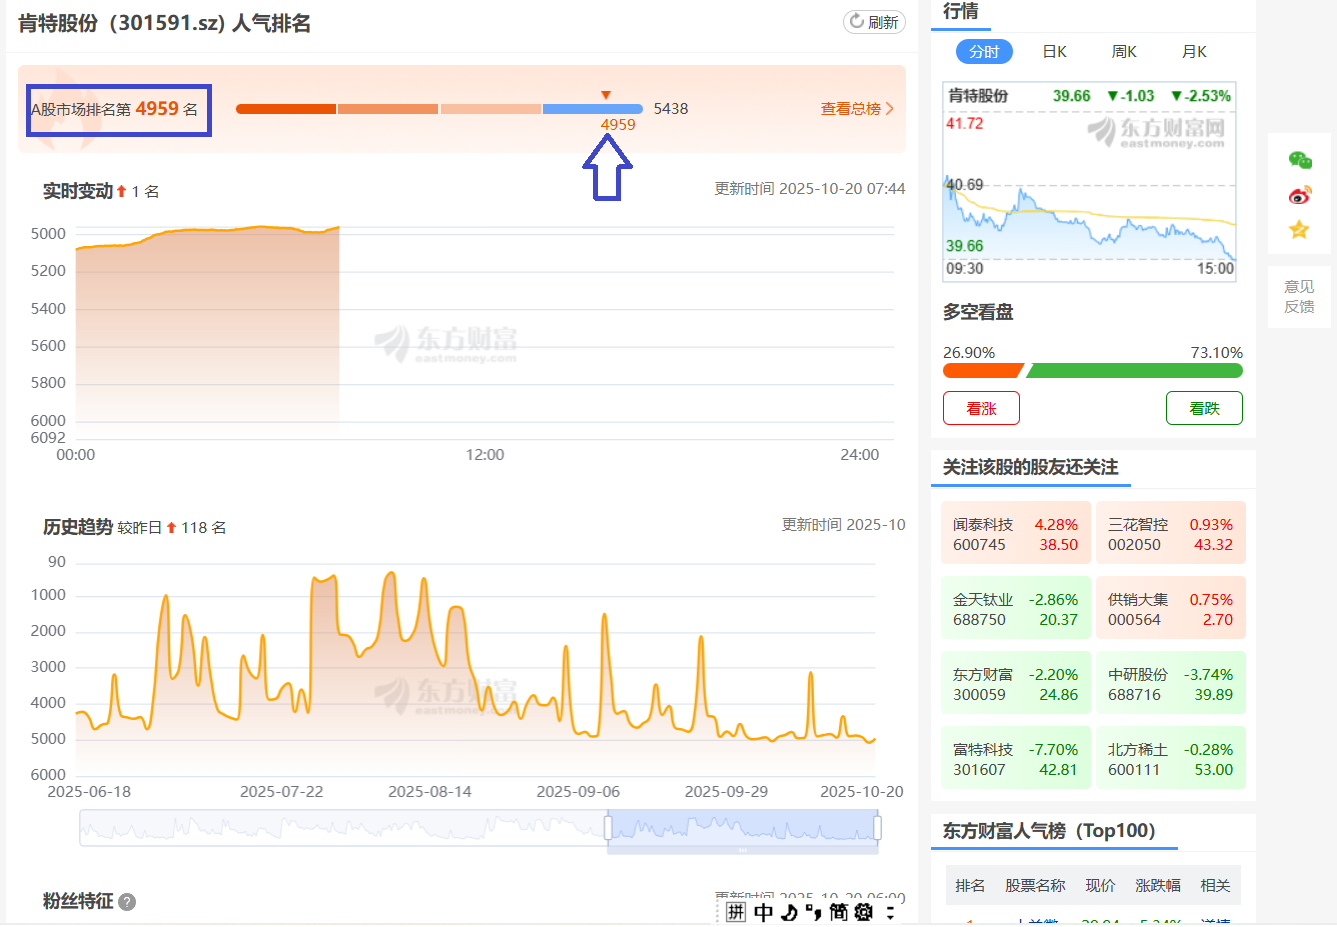Share to Weibo using the red icon
This screenshot has width=1337, height=927.
(x=1299, y=195)
